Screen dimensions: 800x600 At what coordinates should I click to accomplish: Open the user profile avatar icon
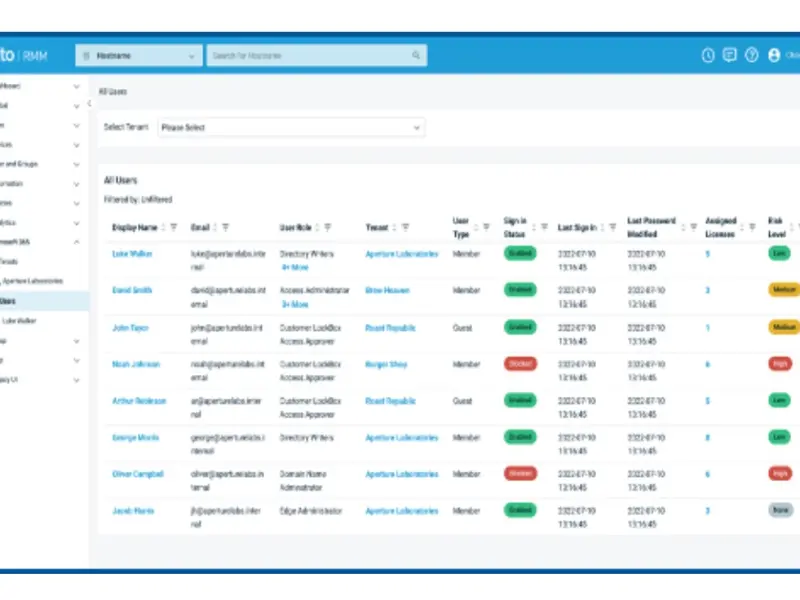click(774, 56)
